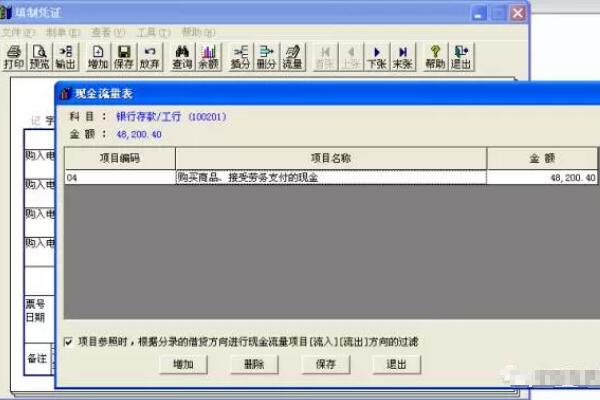Open 预览 (Preview) from the toolbar
The height and width of the screenshot is (400, 600).
pyautogui.click(x=40, y=56)
